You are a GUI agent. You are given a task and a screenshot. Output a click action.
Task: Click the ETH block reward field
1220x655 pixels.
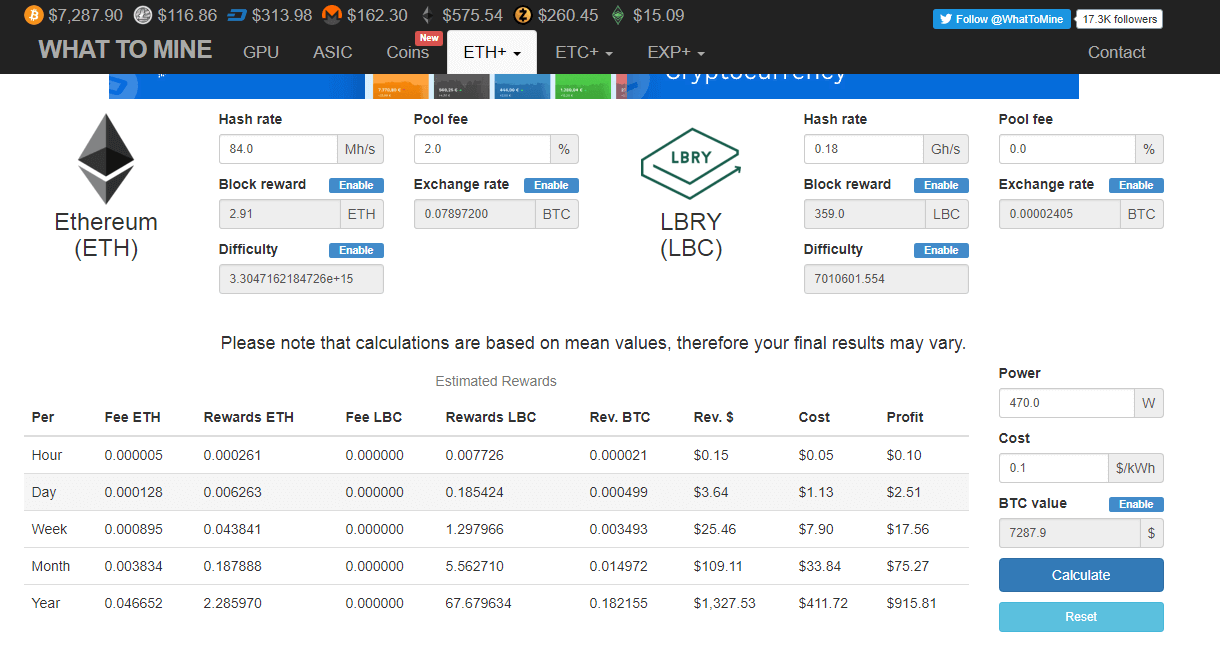(280, 214)
